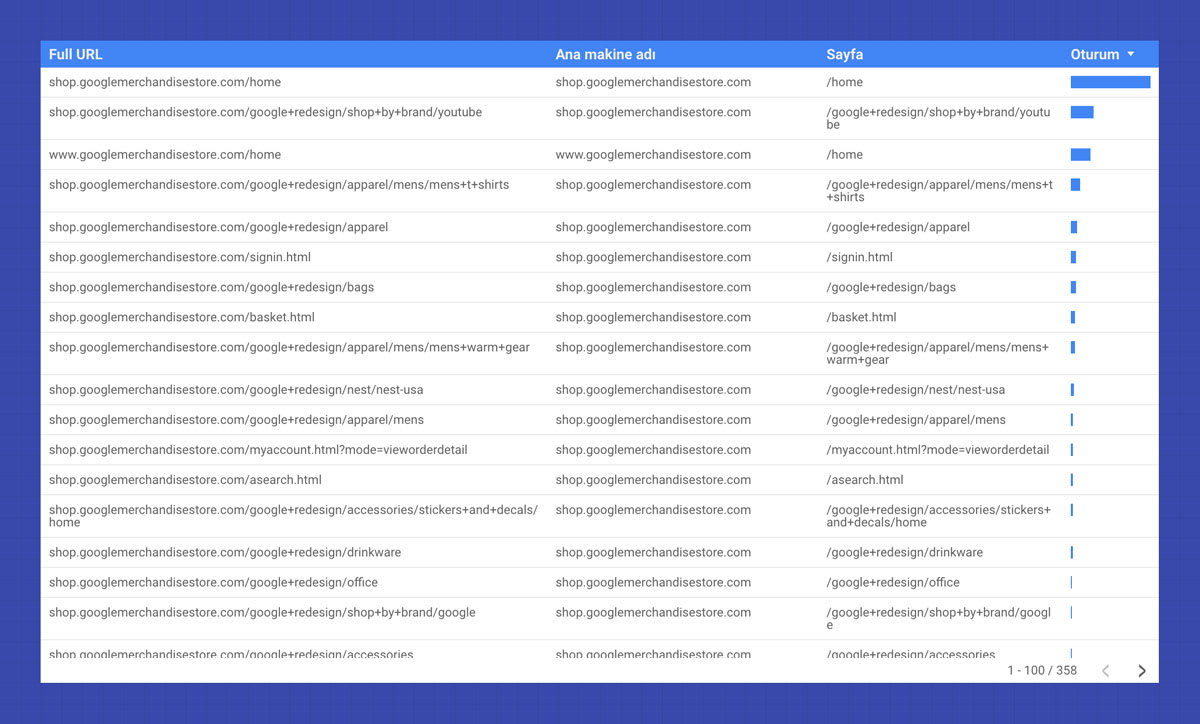Click Oturum bar for signin.html row

pyautogui.click(x=1073, y=257)
